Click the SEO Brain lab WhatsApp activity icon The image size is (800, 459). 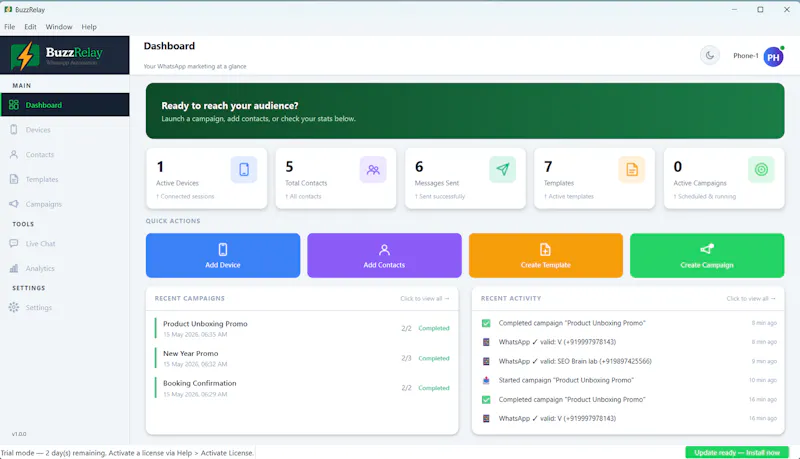tap(486, 361)
